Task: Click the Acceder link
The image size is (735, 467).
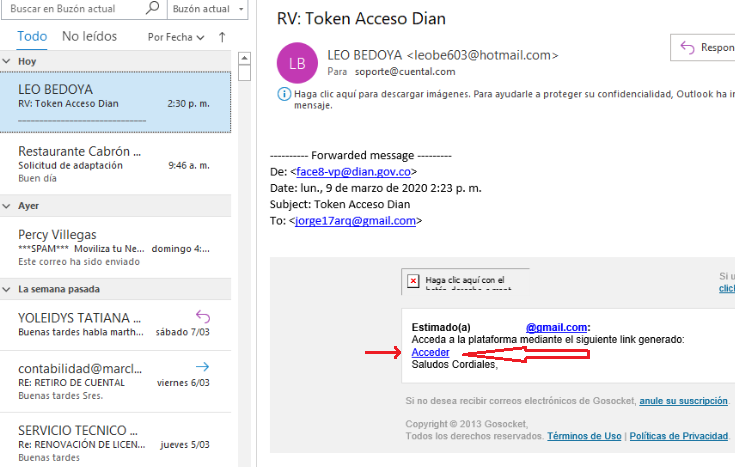Action: click(x=430, y=352)
